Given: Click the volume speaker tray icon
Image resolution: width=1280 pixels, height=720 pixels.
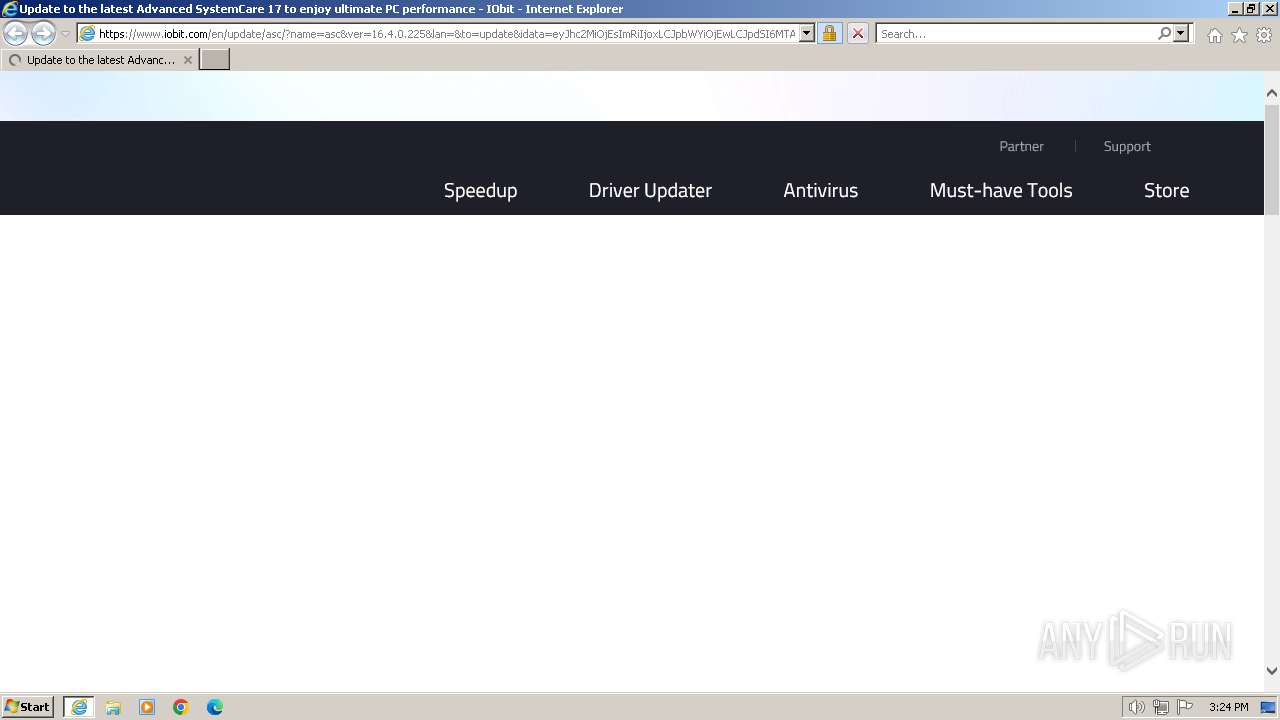Looking at the screenshot, I should click(1136, 707).
